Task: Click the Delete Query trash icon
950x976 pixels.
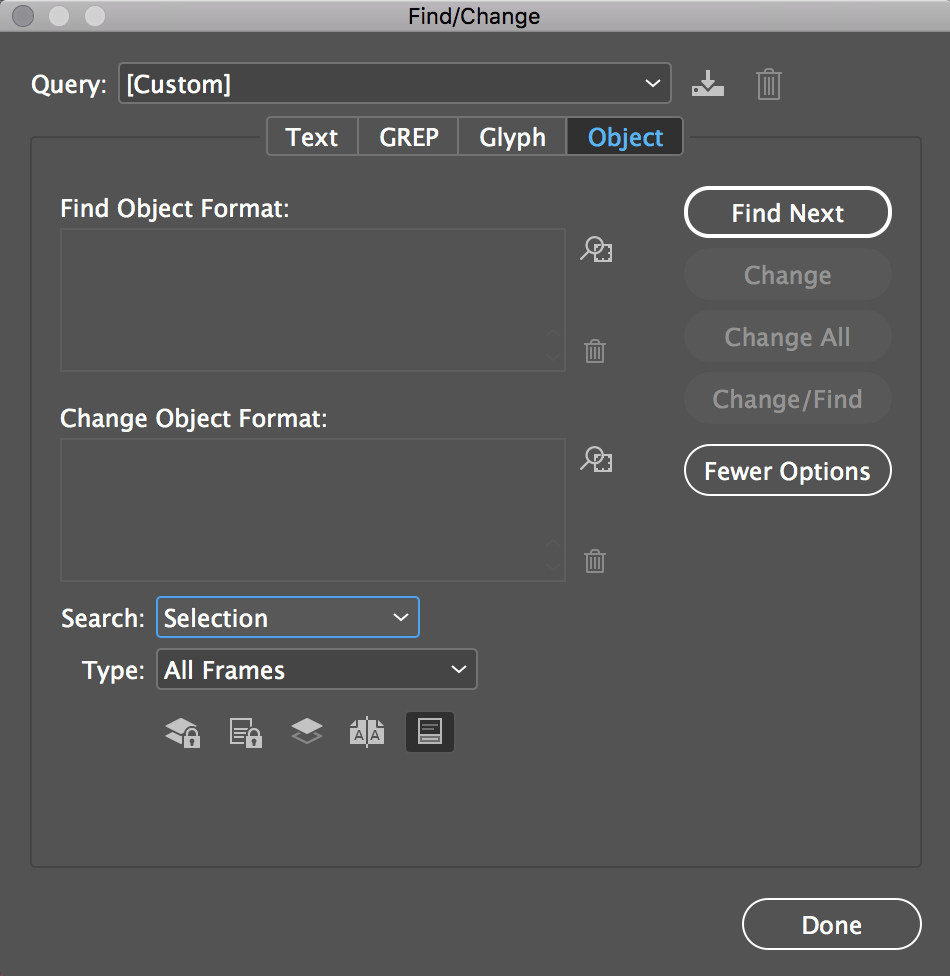Action: pos(769,84)
